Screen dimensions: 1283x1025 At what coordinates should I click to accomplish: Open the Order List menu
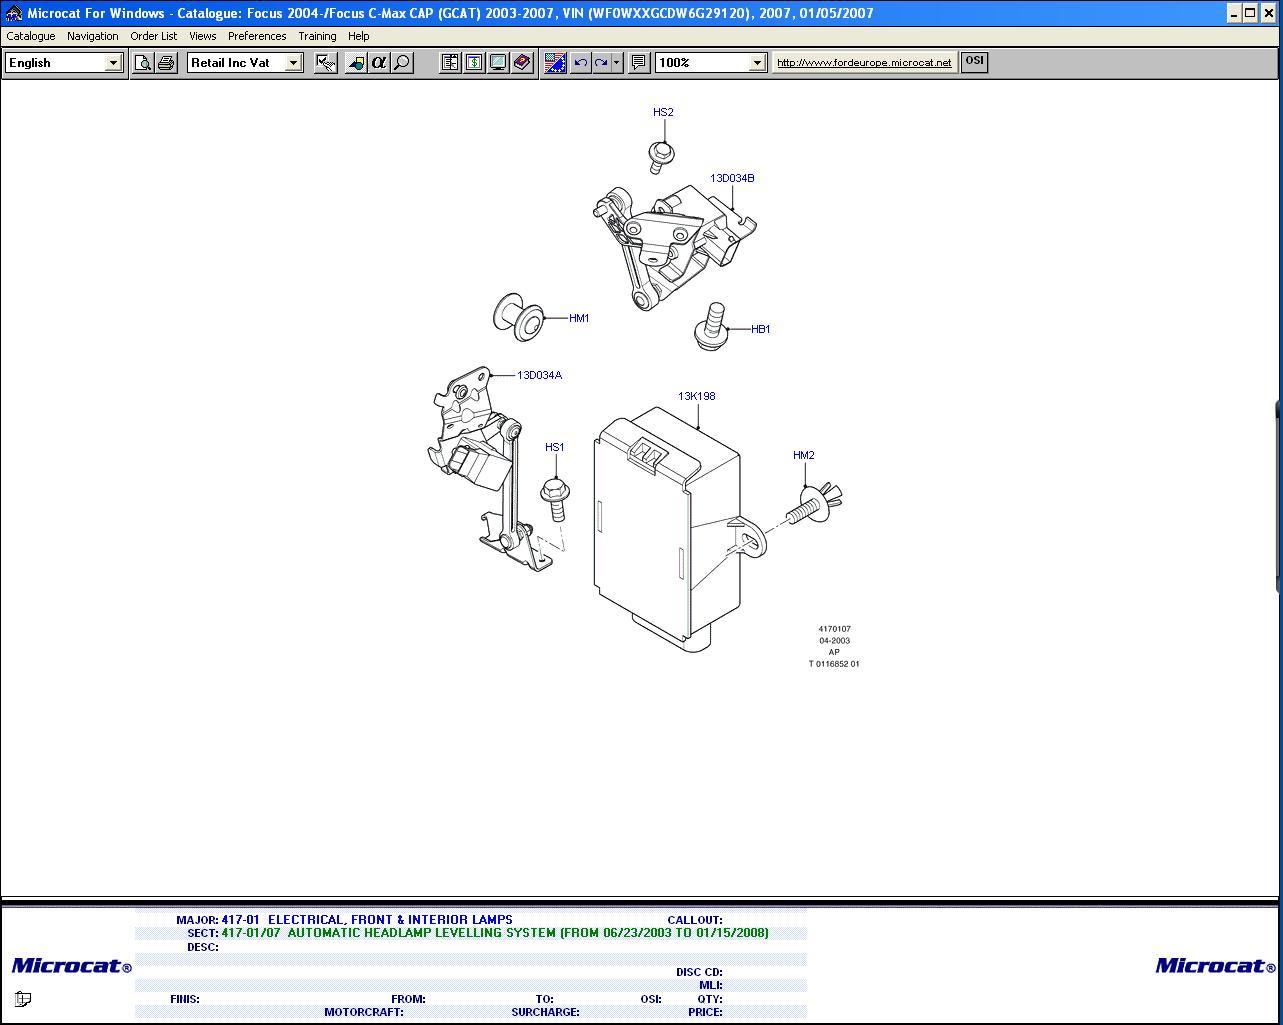point(153,36)
